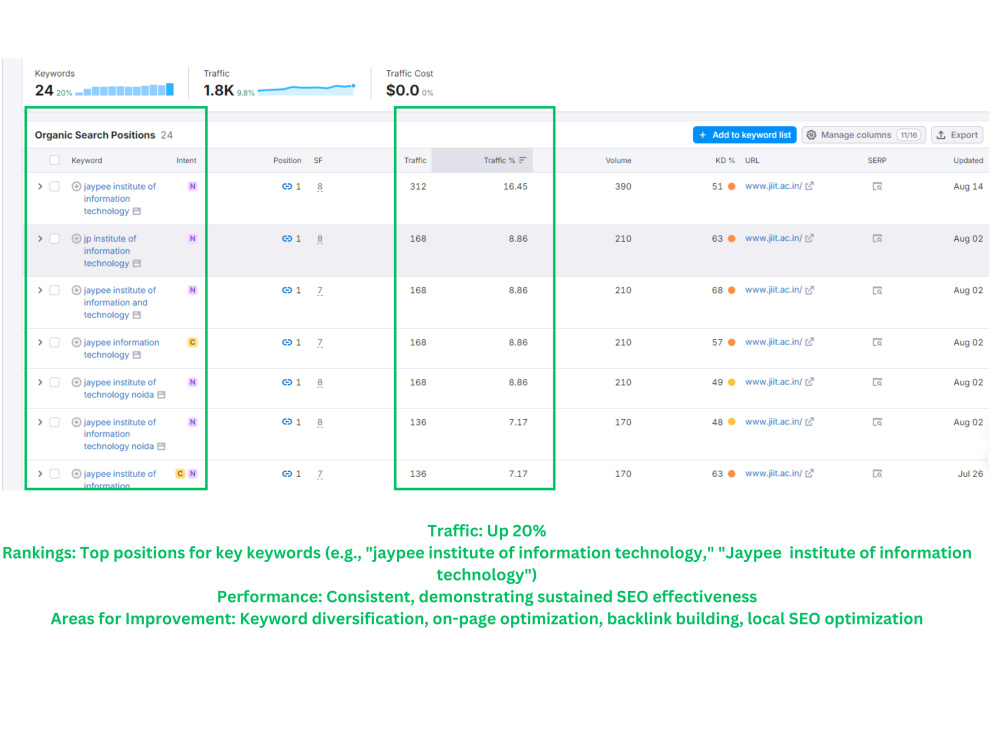Open keyword link 'jp institute of information technology'

(x=110, y=251)
